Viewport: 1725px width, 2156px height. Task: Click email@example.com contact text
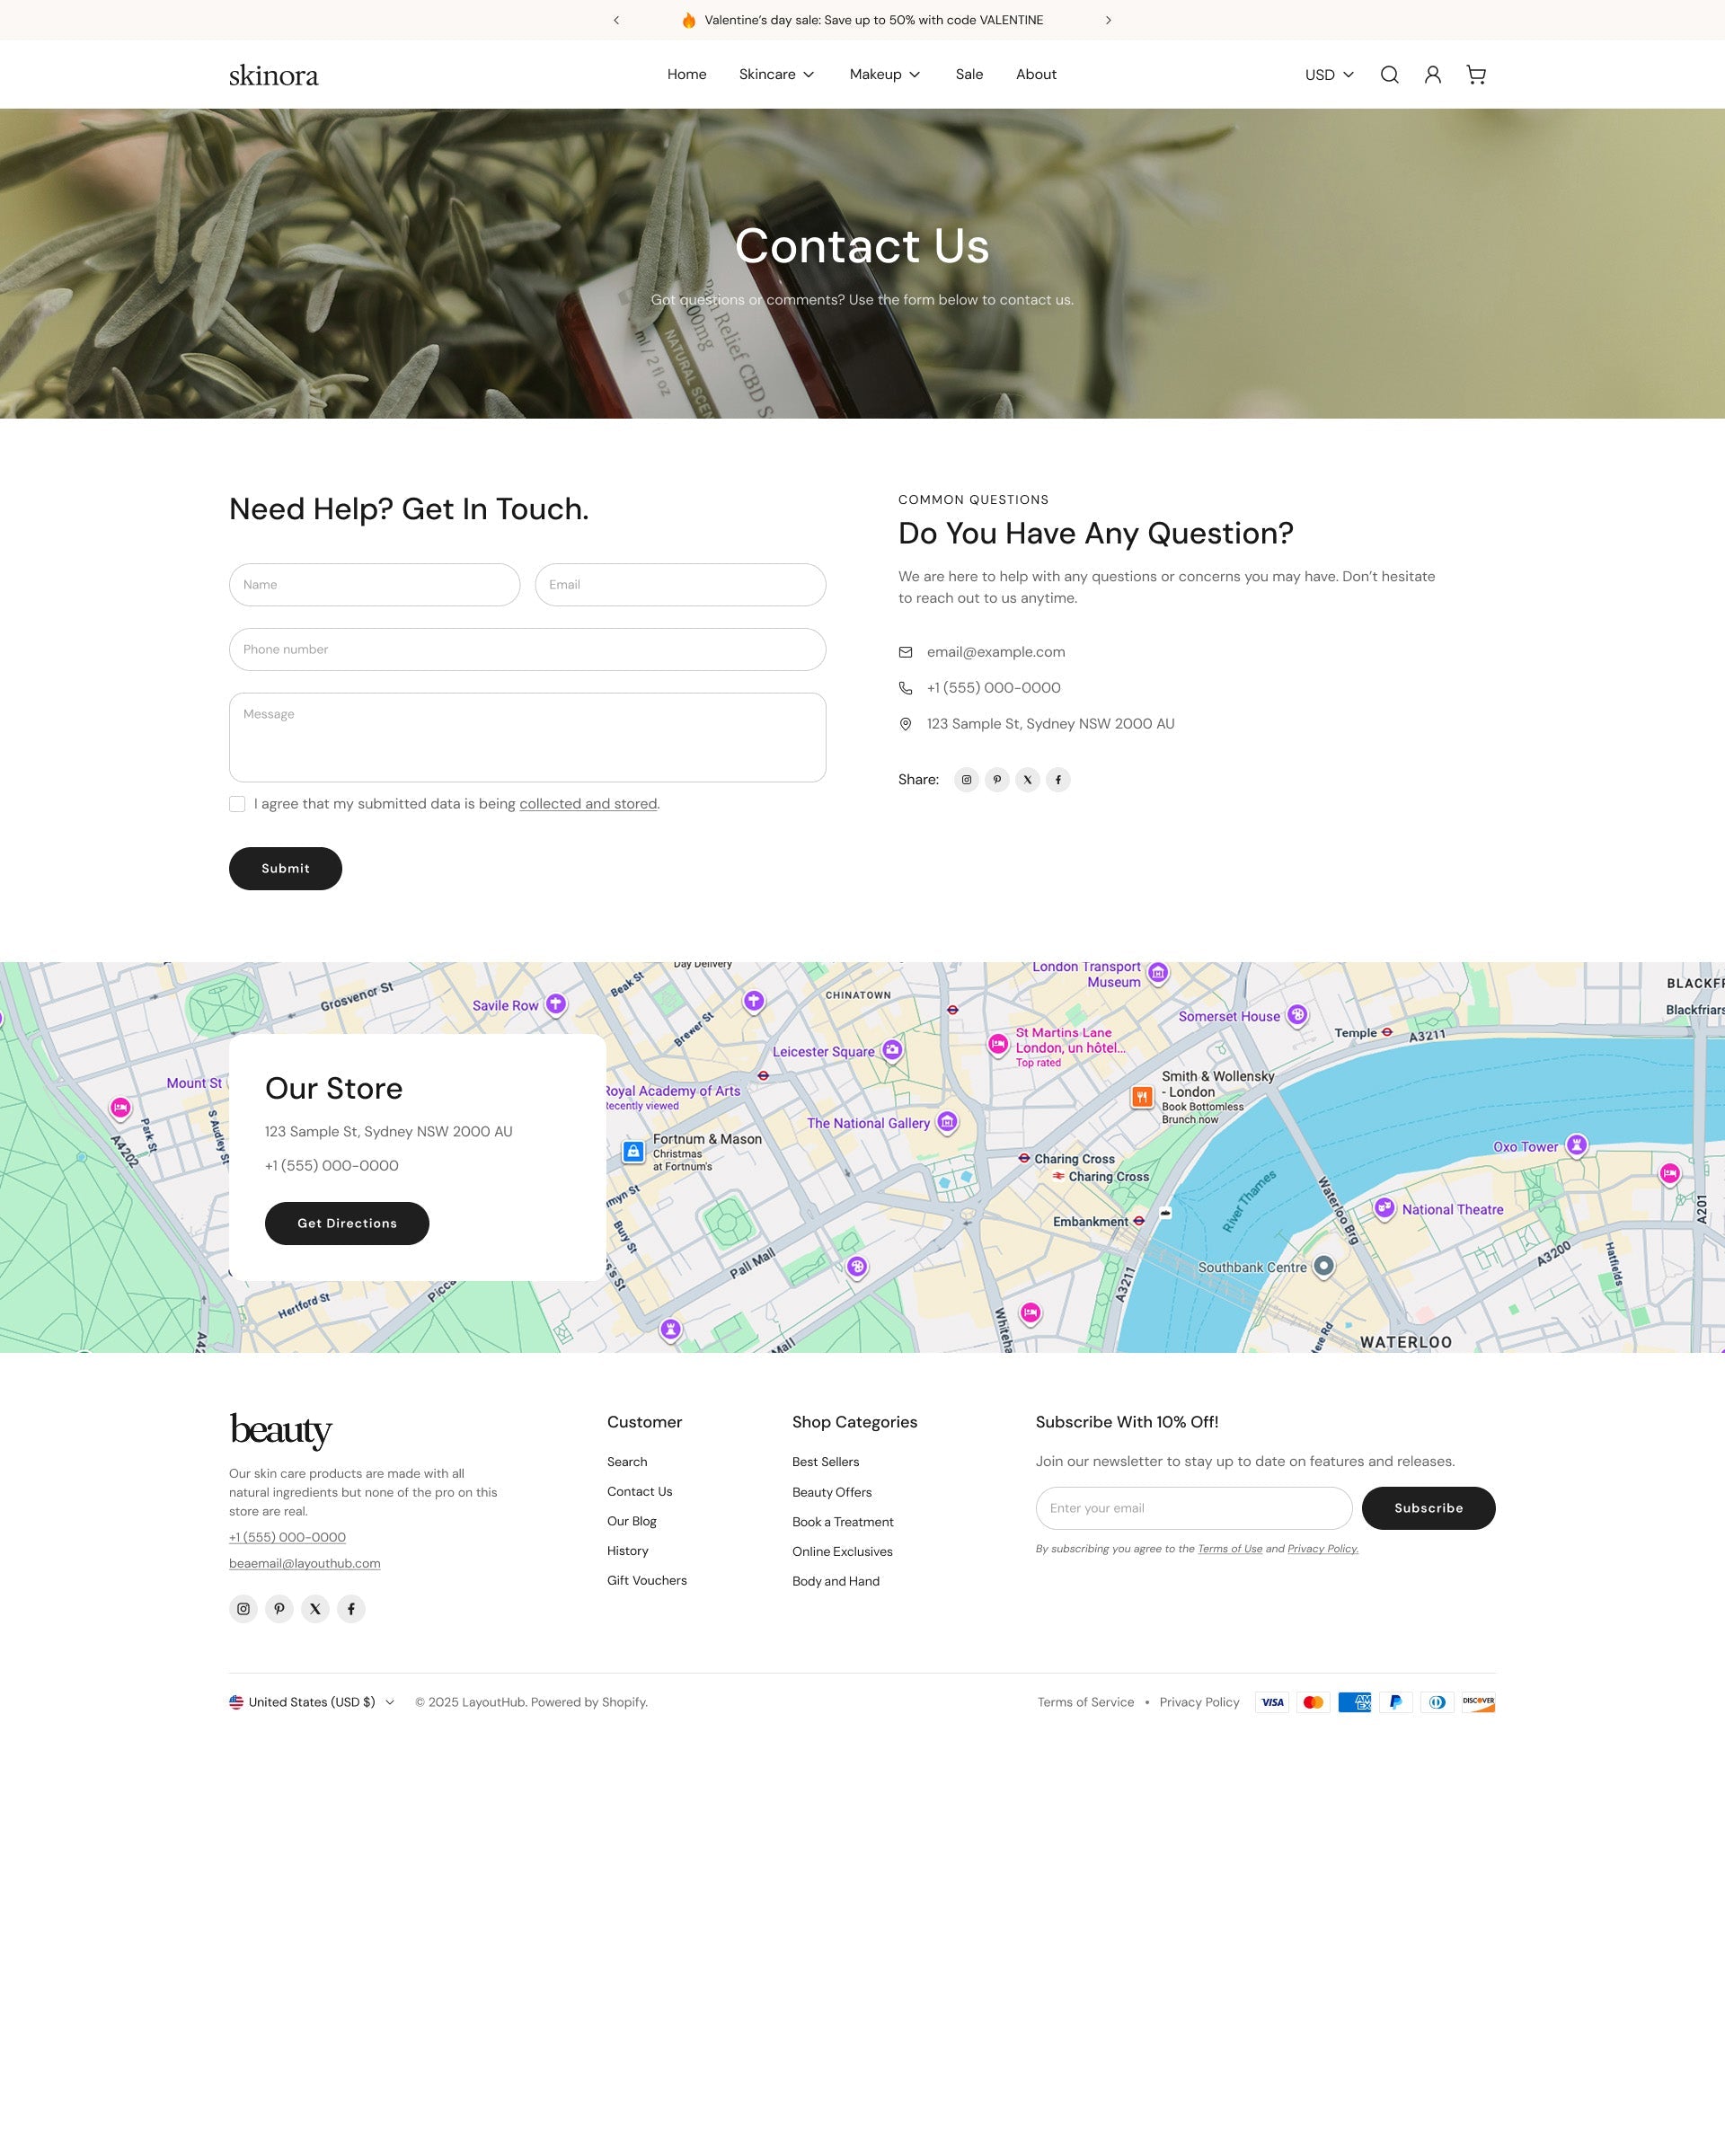[996, 652]
